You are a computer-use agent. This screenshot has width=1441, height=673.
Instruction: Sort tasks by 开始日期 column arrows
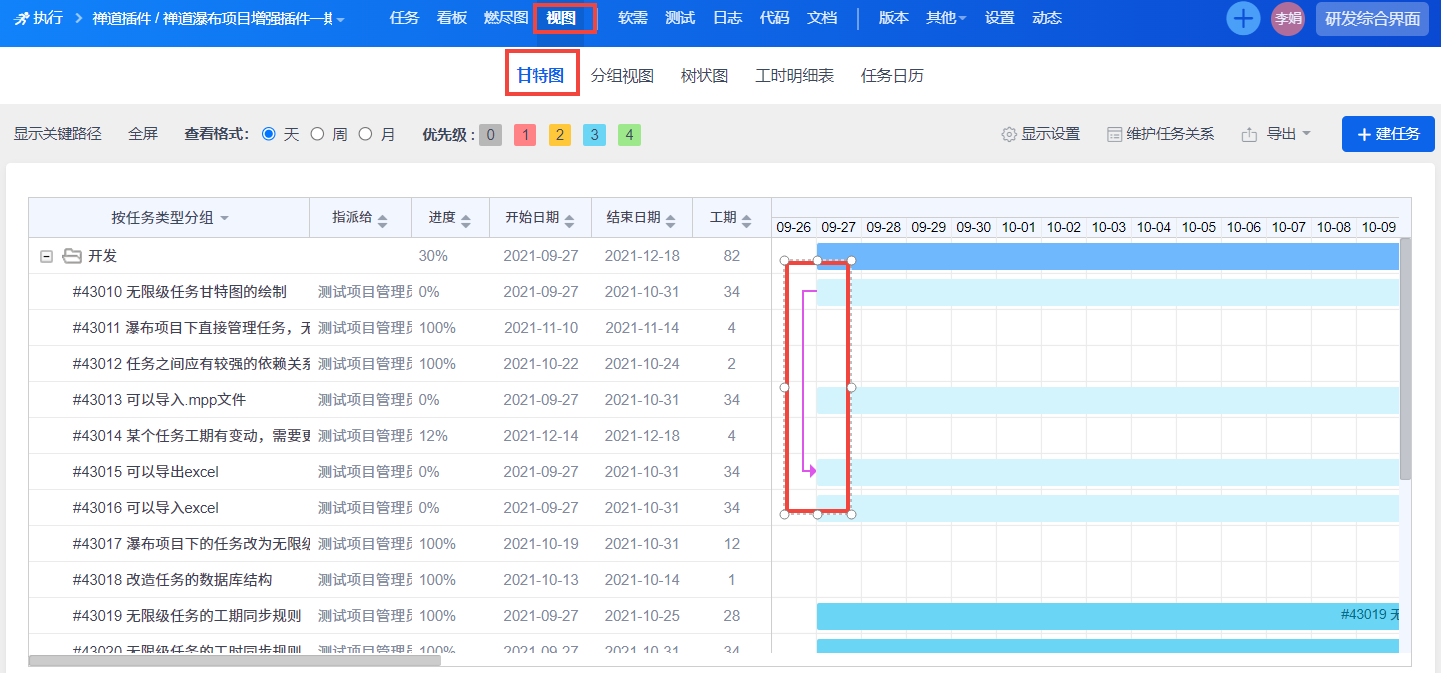(x=568, y=219)
